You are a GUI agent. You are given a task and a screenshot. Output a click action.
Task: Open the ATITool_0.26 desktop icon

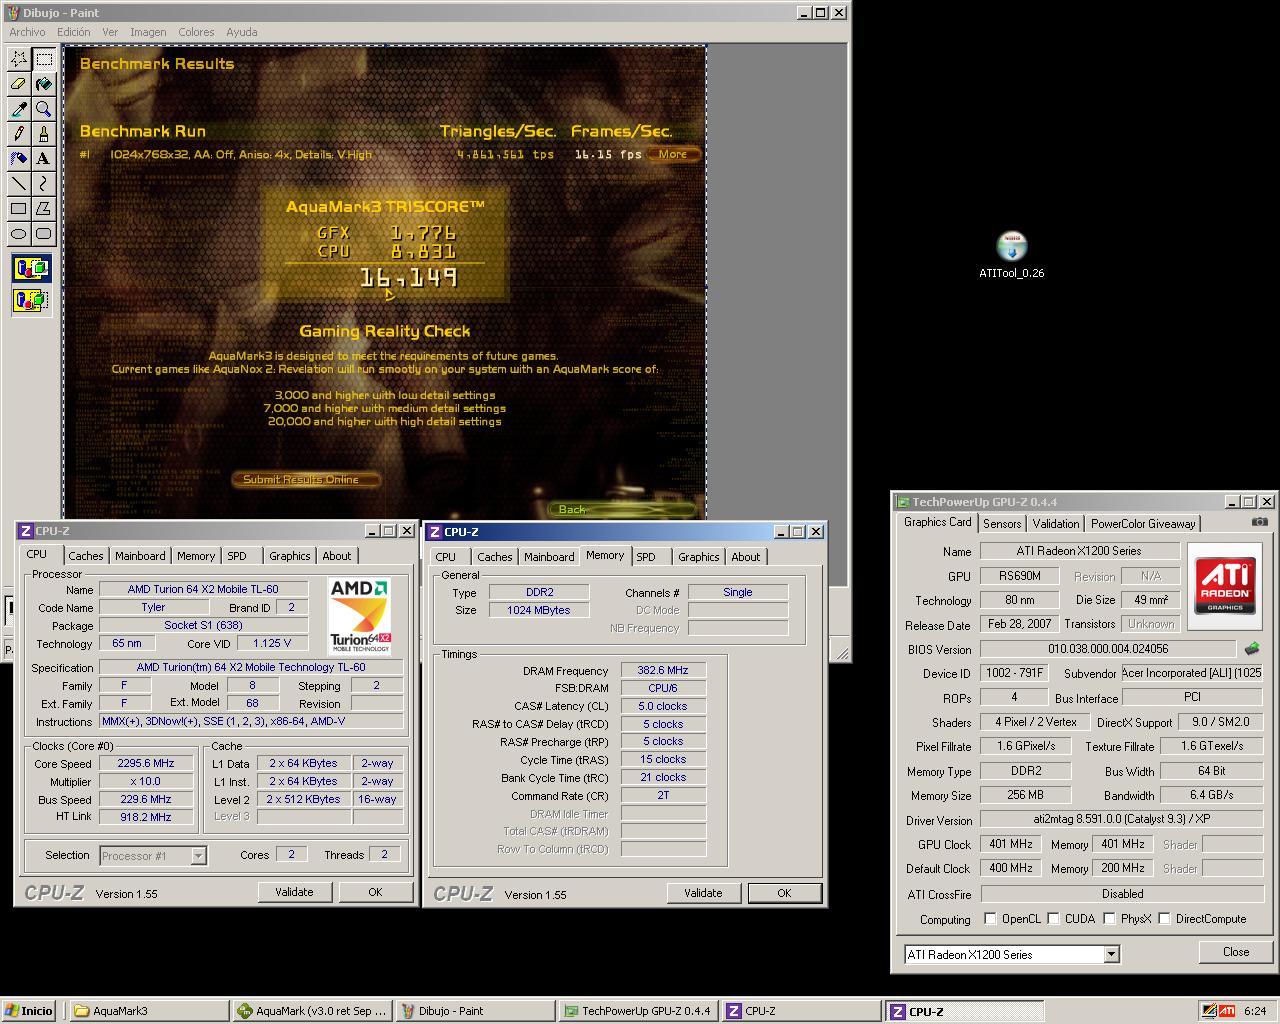point(1012,255)
